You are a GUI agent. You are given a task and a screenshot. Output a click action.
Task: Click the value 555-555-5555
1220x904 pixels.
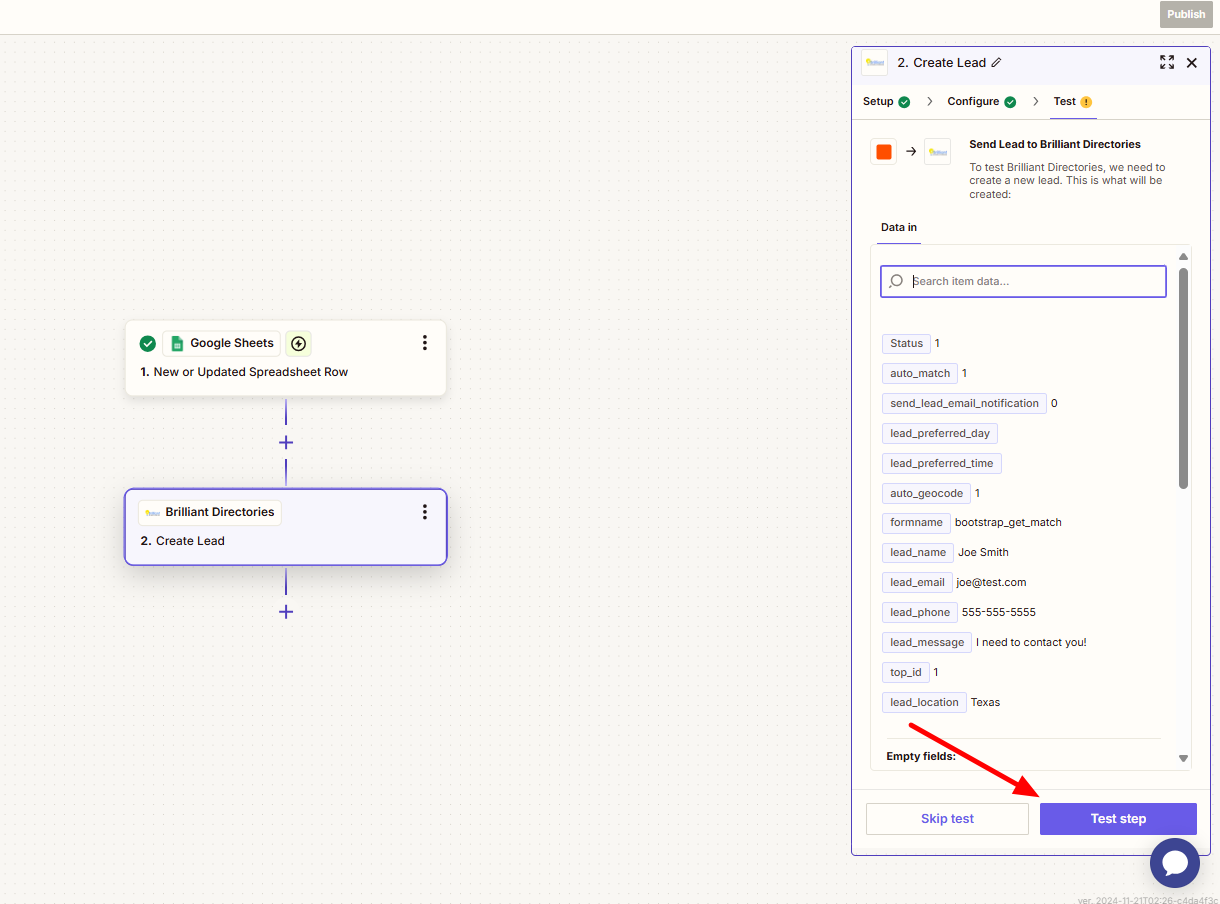(999, 612)
